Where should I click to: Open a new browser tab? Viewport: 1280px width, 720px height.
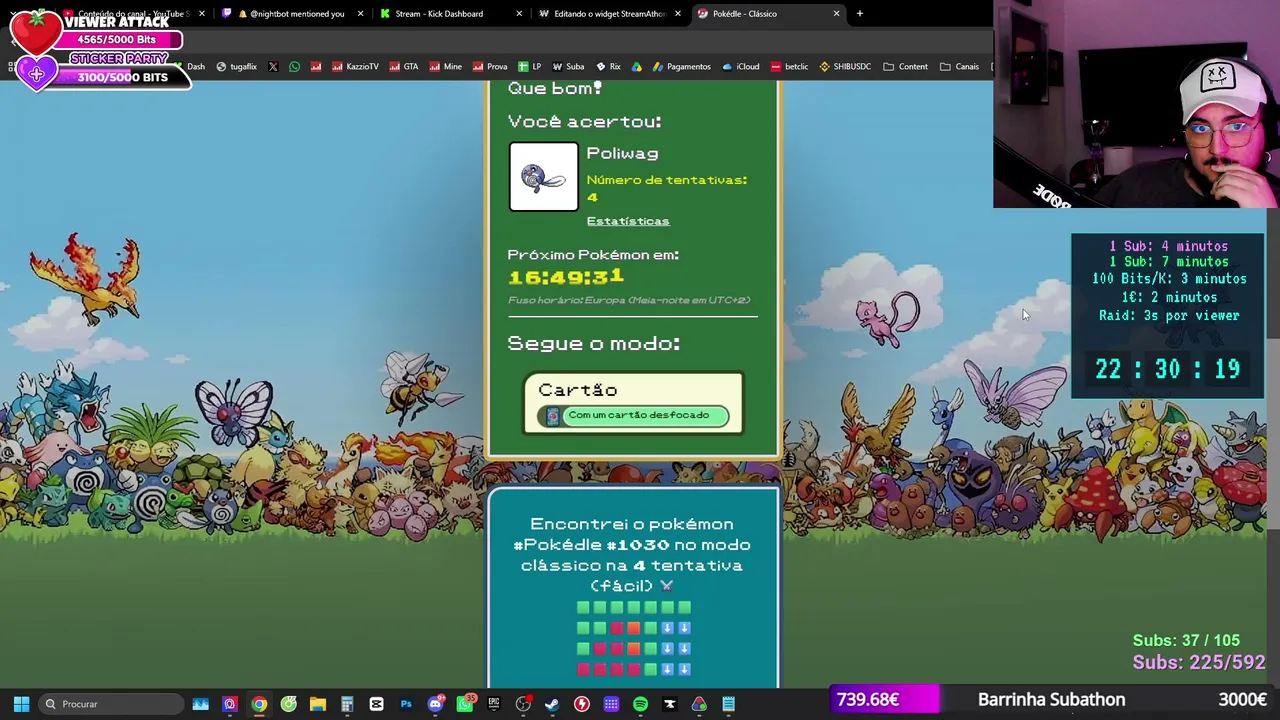pyautogui.click(x=860, y=14)
